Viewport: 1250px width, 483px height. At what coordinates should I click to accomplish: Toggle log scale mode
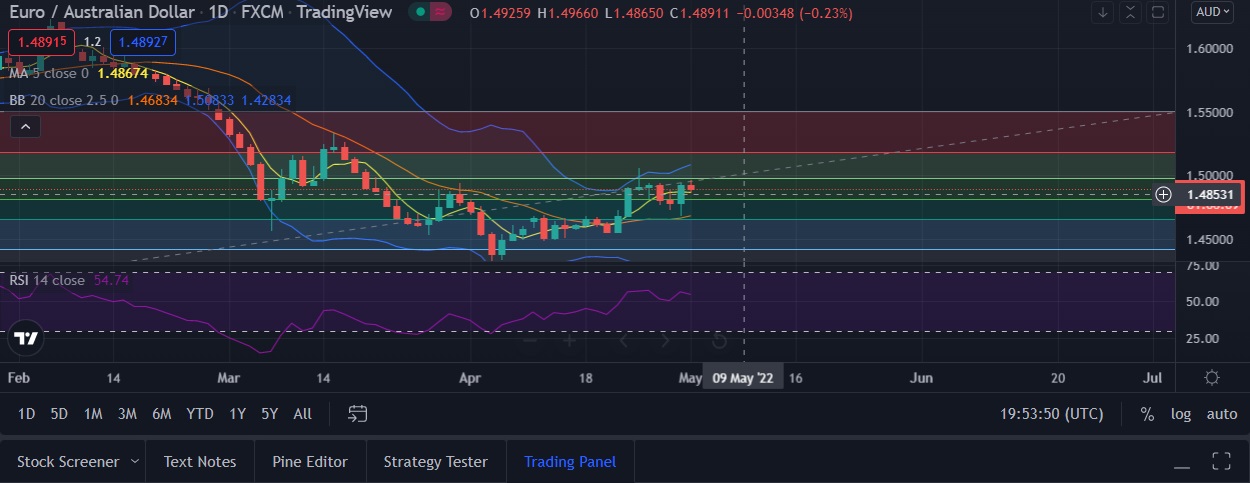pyautogui.click(x=1181, y=414)
